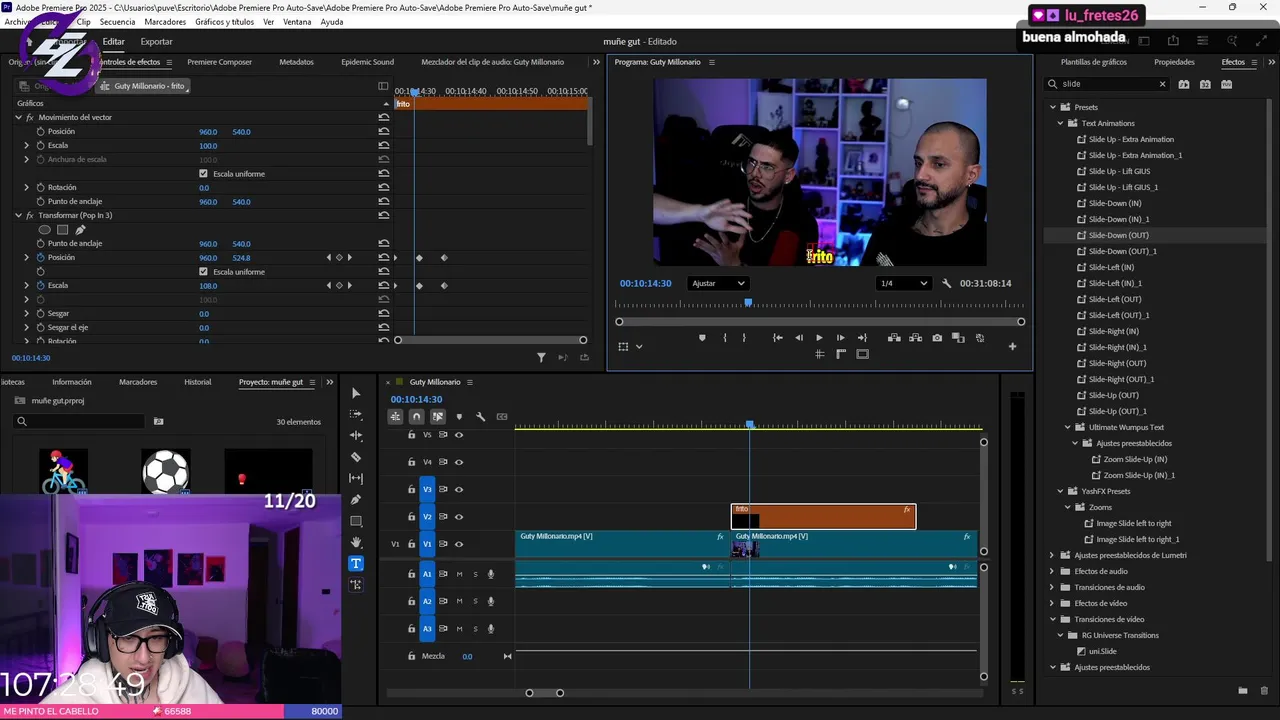The width and height of the screenshot is (1280, 720).
Task: Open Plantillas de gráficos tab
Action: pos(1094,62)
